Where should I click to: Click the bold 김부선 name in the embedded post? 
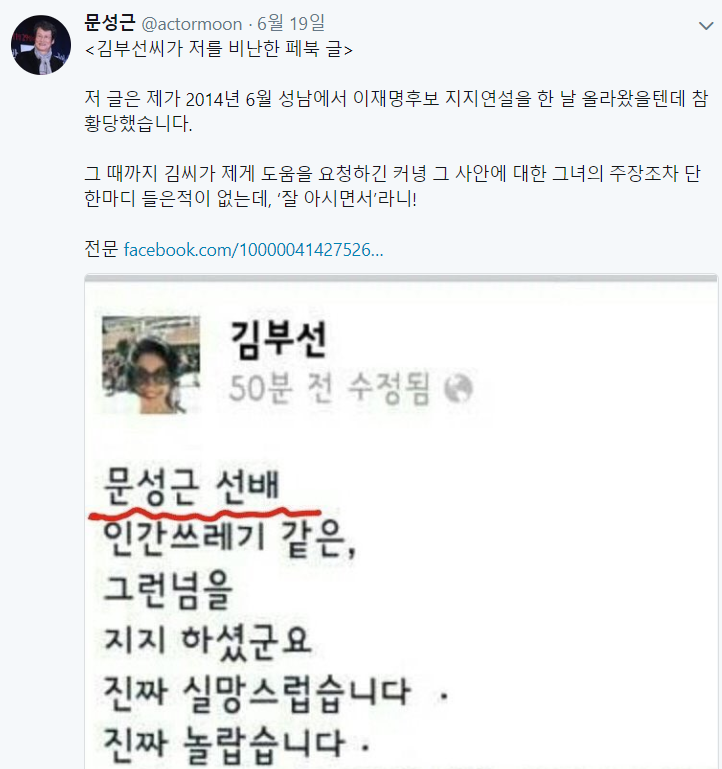pos(279,339)
